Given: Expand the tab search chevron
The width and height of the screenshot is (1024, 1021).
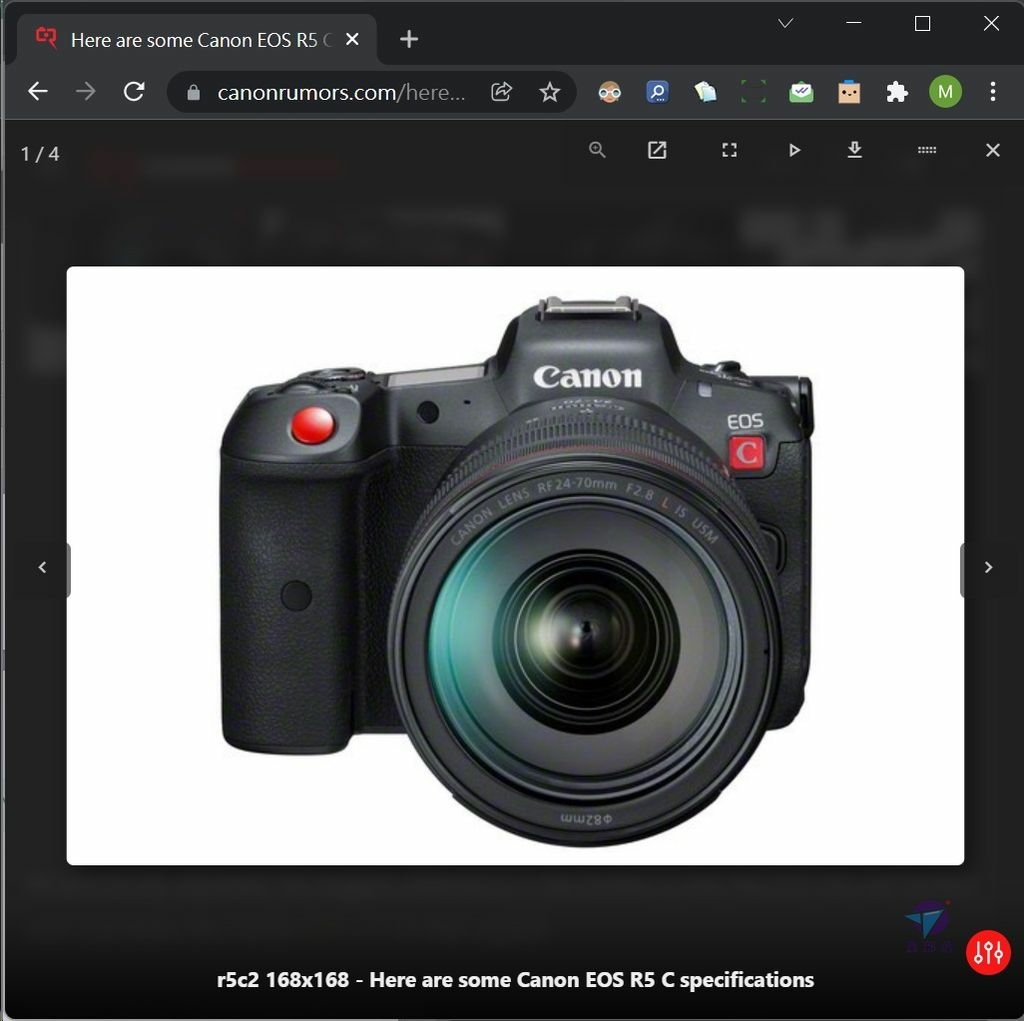Looking at the screenshot, I should (786, 24).
